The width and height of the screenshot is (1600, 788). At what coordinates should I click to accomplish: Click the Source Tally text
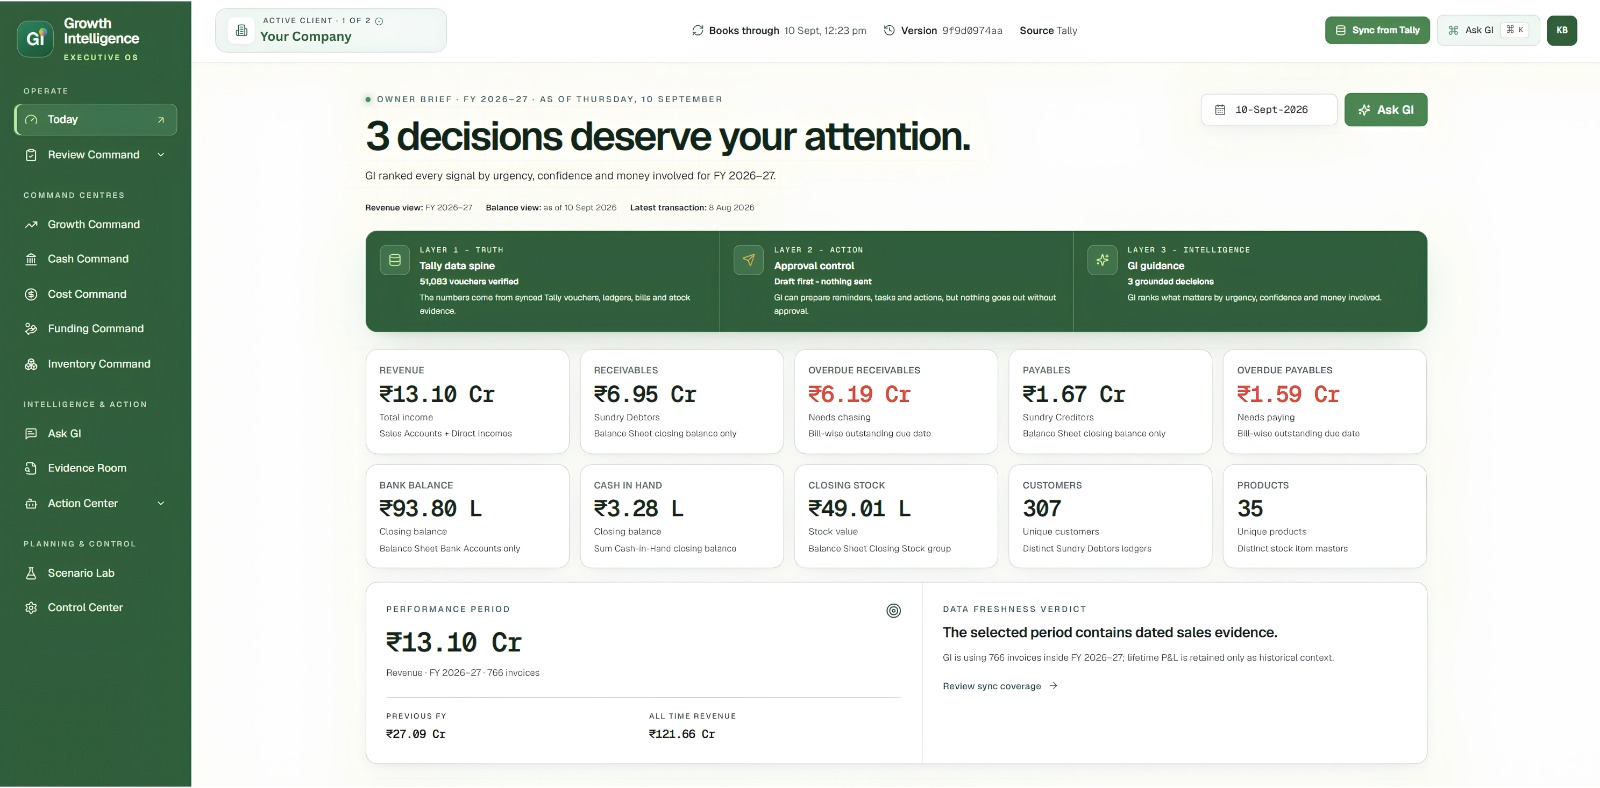pyautogui.click(x=1048, y=31)
